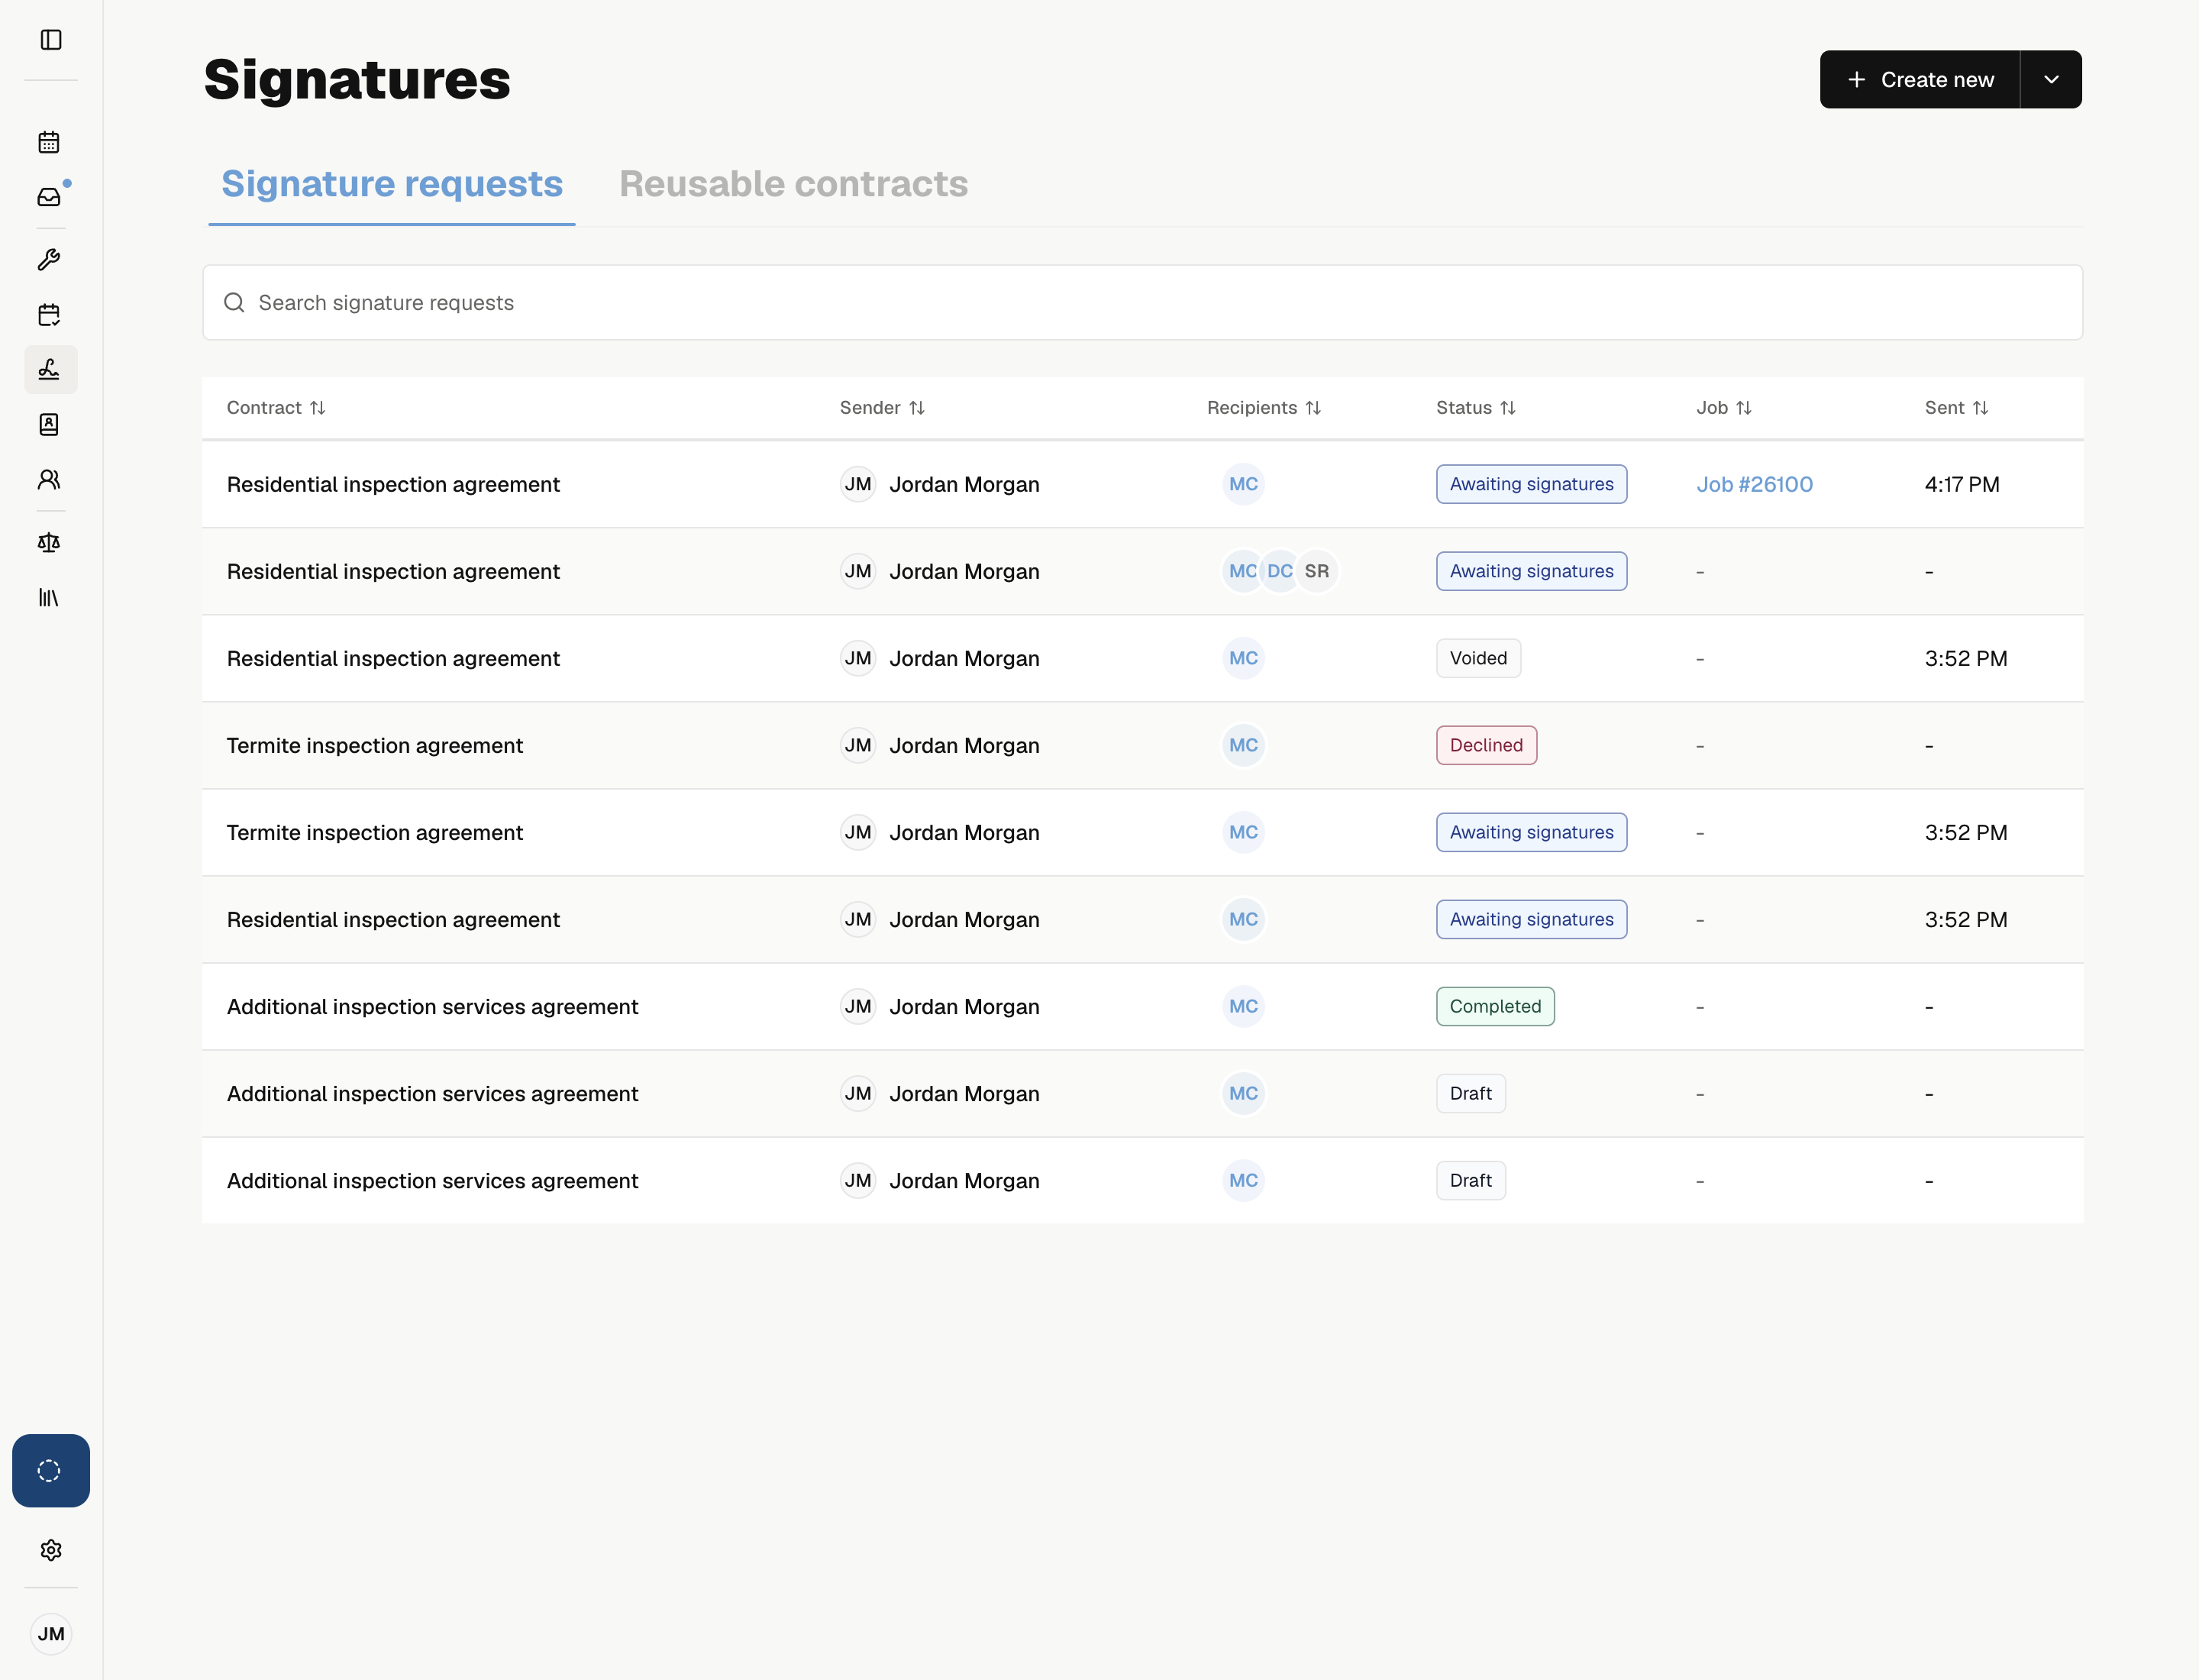Open the Residential inspection agreement marked Voided

pos(393,658)
